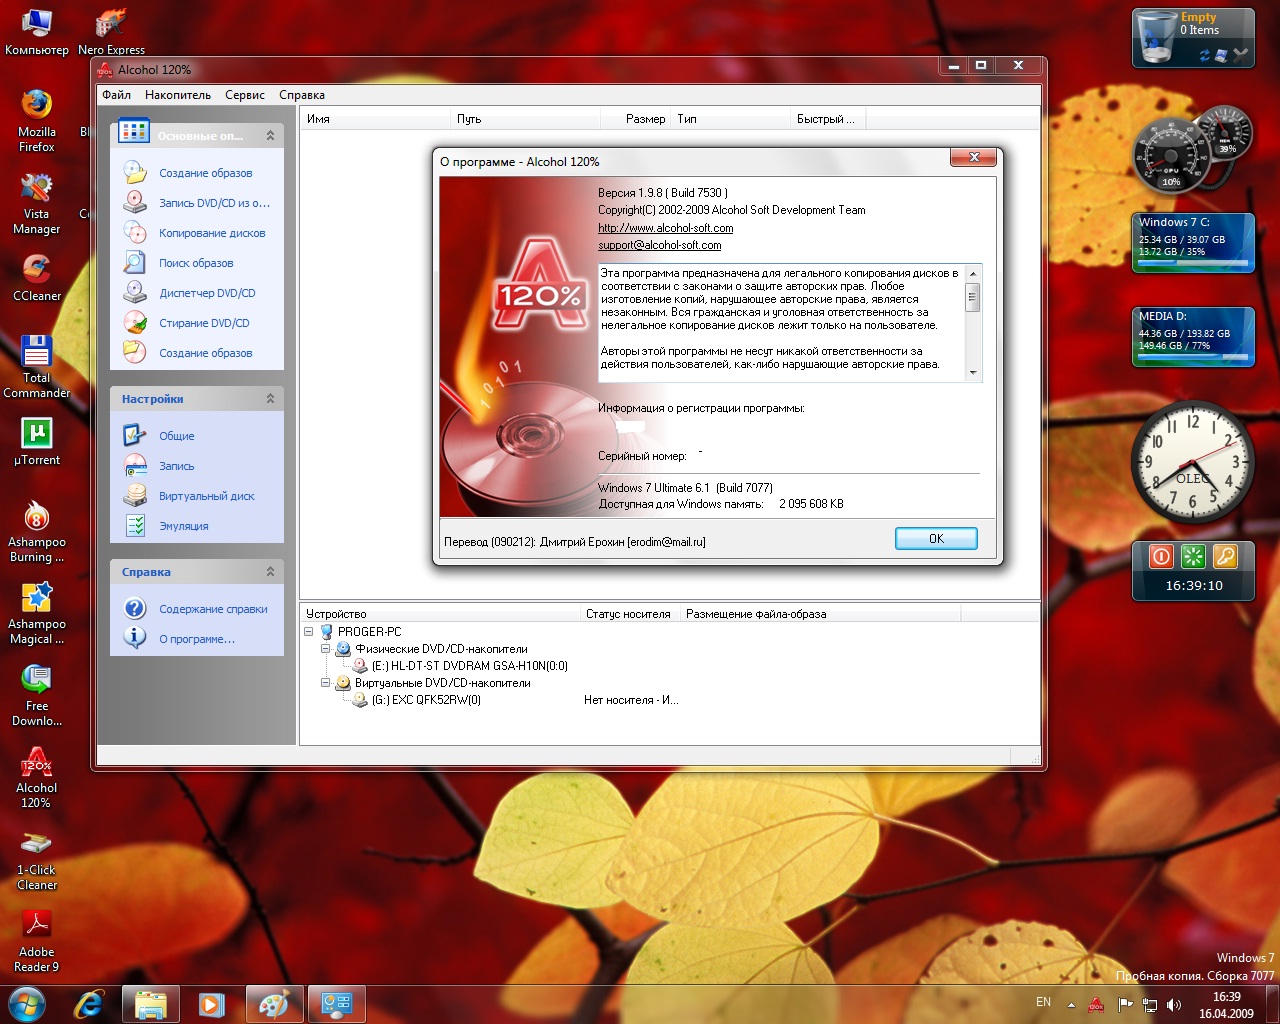The width and height of the screenshot is (1280, 1024).
Task: Open the Recycle Bin gadget
Action: [x=1193, y=38]
